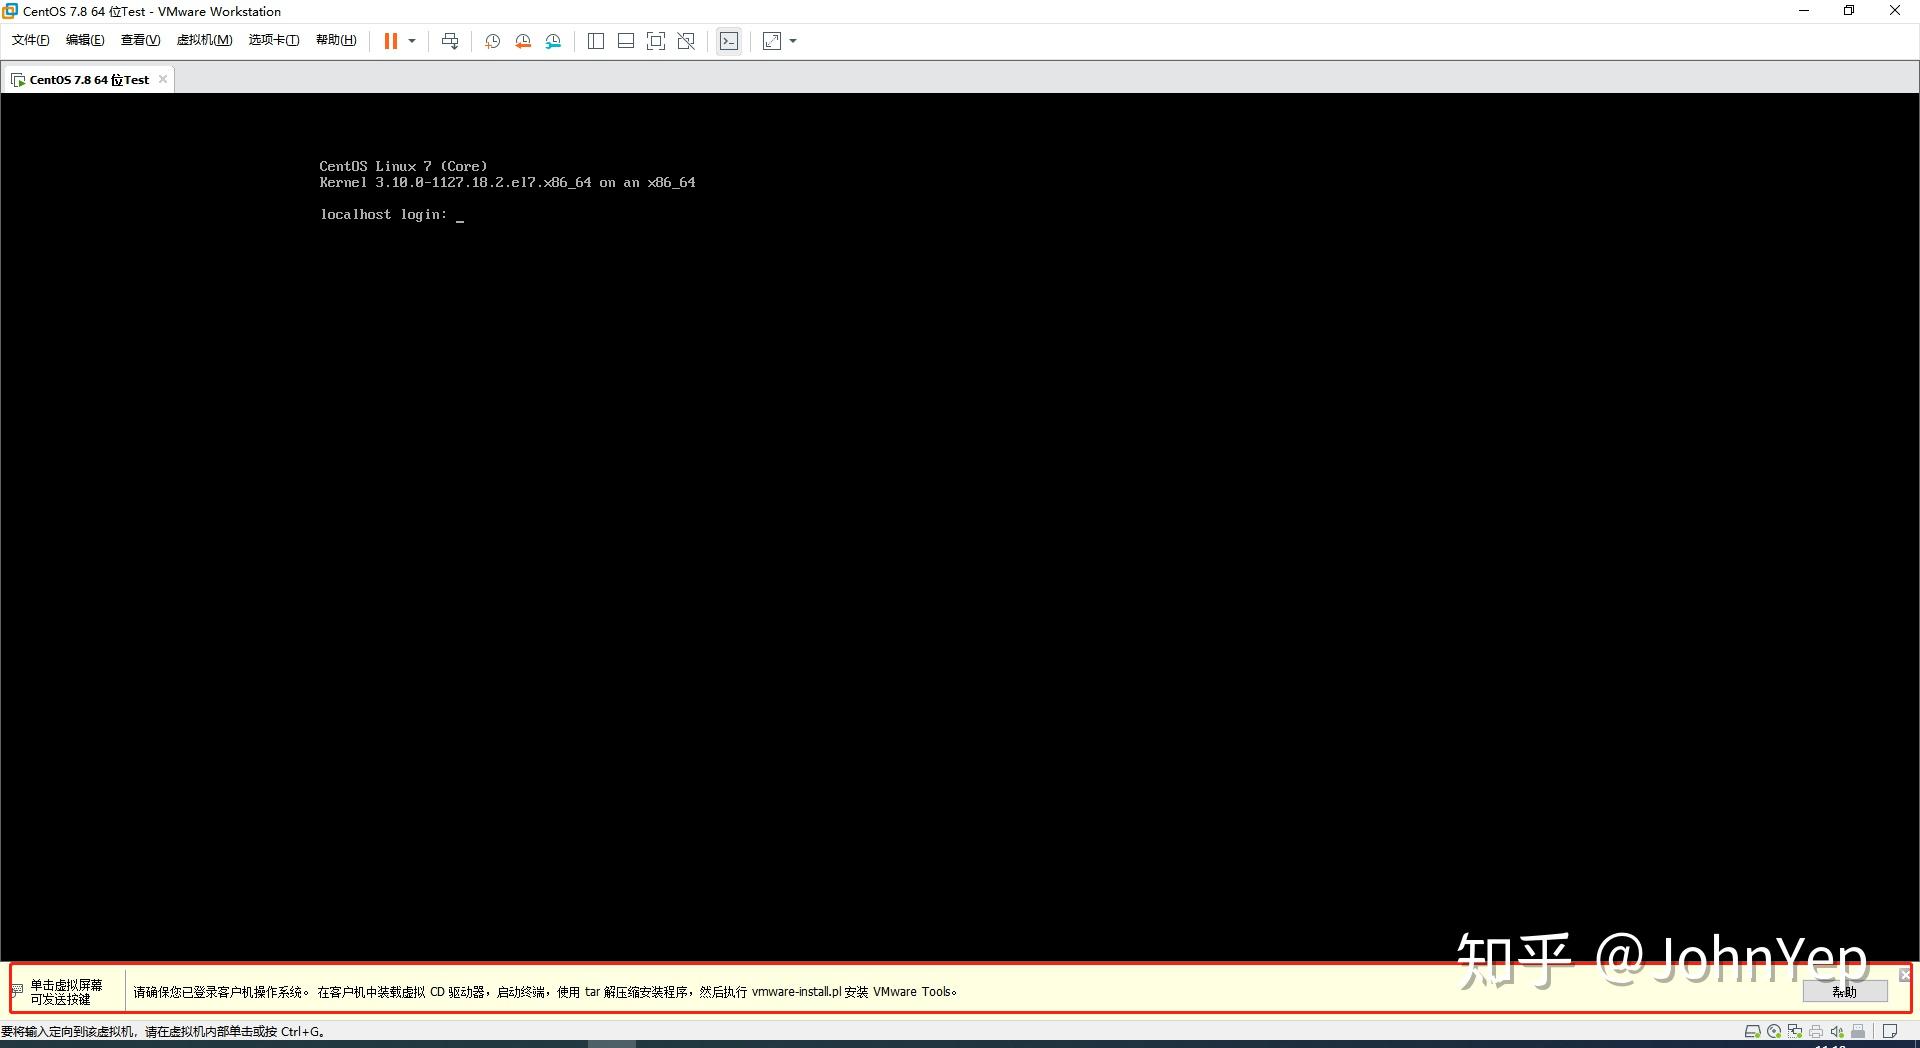Click the hard disk status icon
Screen dimensions: 1920x1048
point(1752,1031)
